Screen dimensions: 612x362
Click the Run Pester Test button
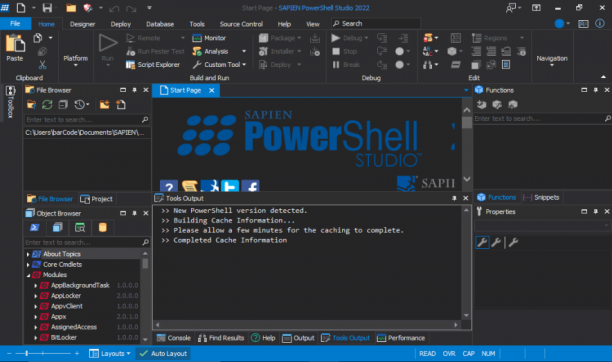click(155, 51)
